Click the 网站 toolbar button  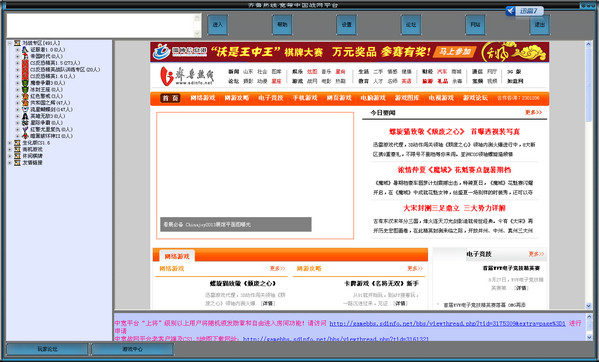click(475, 25)
